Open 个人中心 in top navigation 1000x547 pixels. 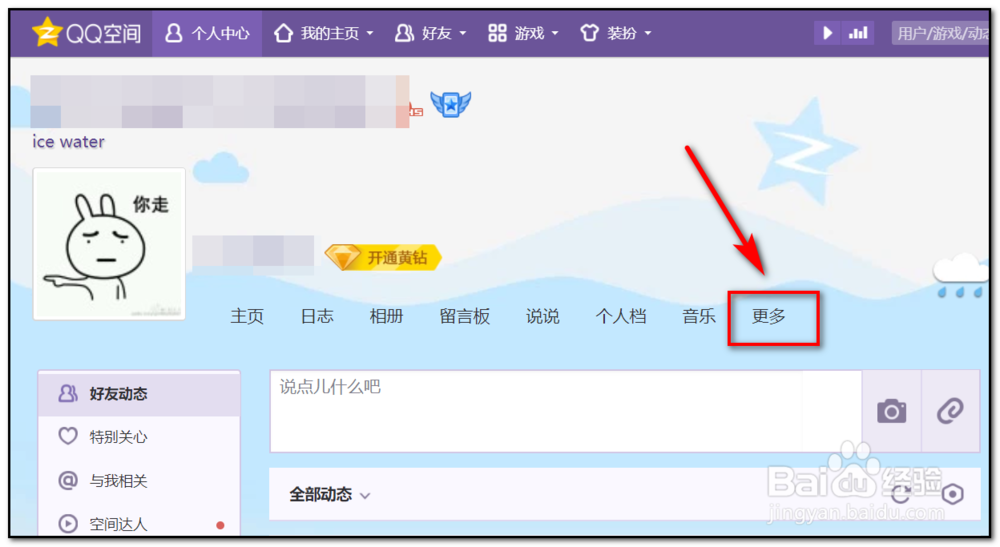[207, 33]
